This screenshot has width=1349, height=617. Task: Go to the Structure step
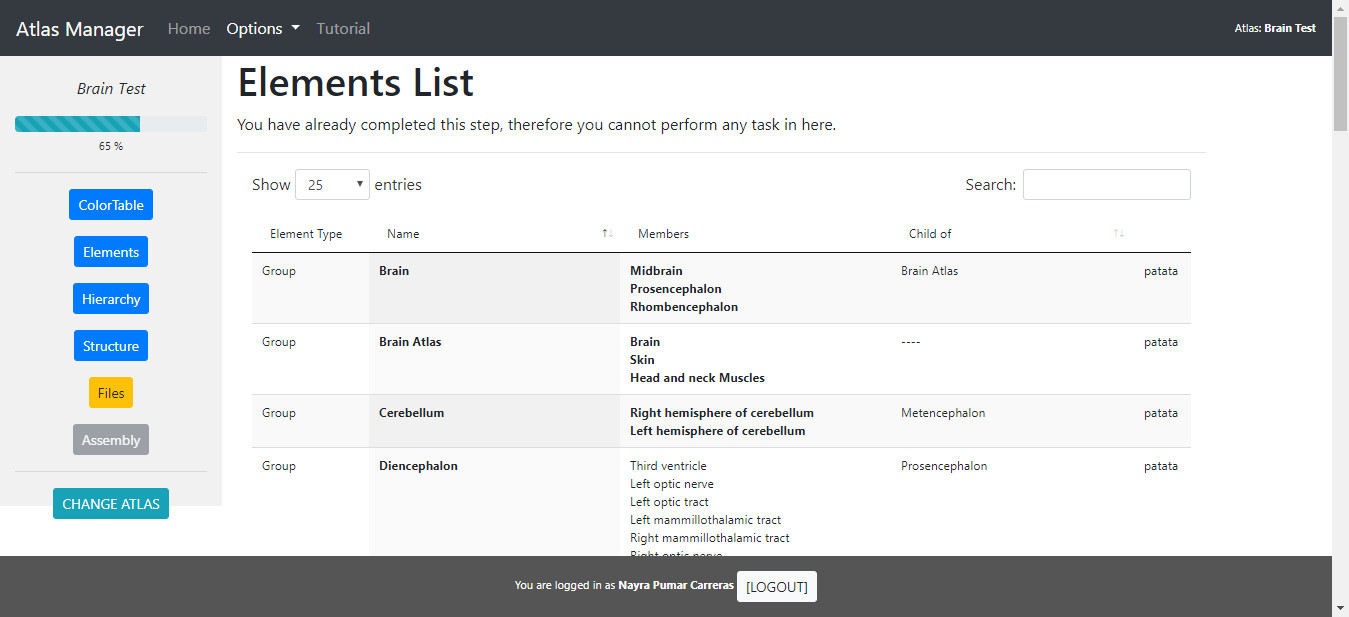111,346
